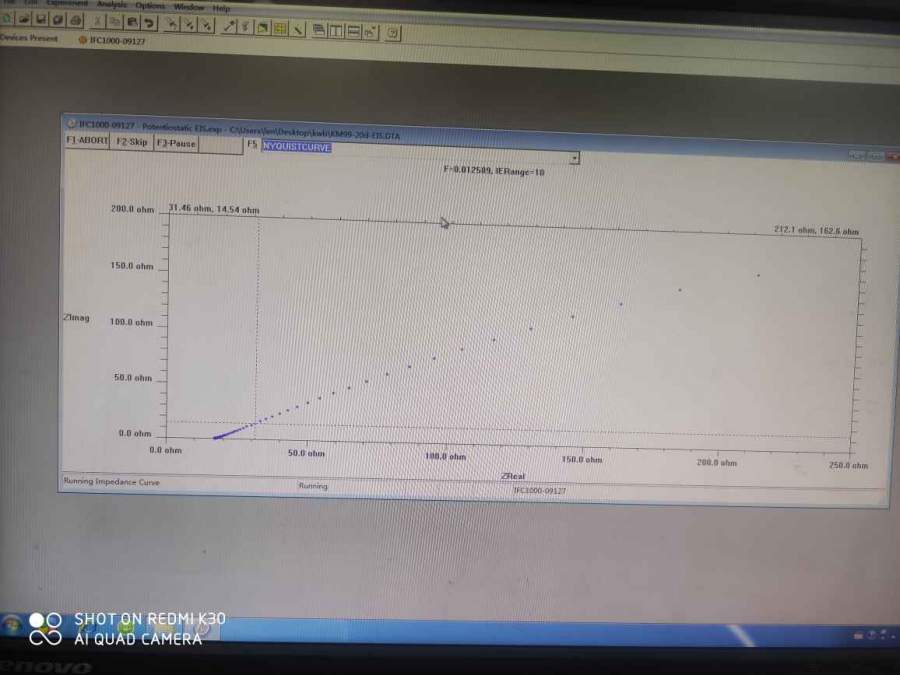The image size is (900, 675).
Task: Click the green chart toolbar icon
Action: (263, 27)
